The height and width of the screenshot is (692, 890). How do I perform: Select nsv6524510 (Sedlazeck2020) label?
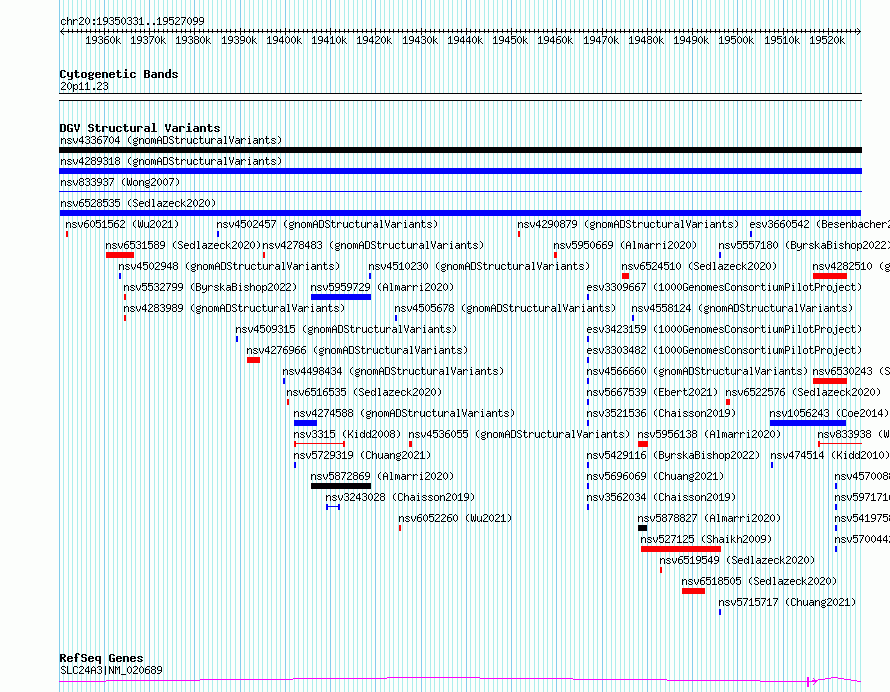pyautogui.click(x=699, y=266)
